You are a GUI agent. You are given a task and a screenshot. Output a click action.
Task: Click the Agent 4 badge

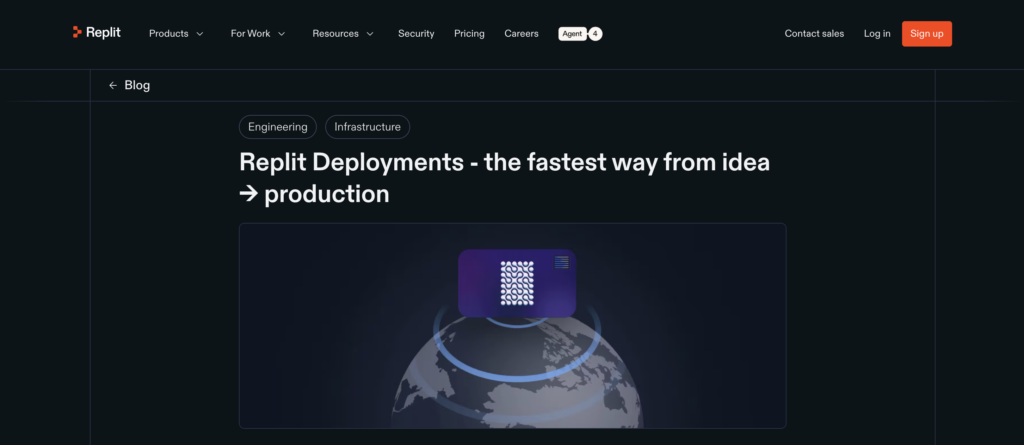point(580,34)
